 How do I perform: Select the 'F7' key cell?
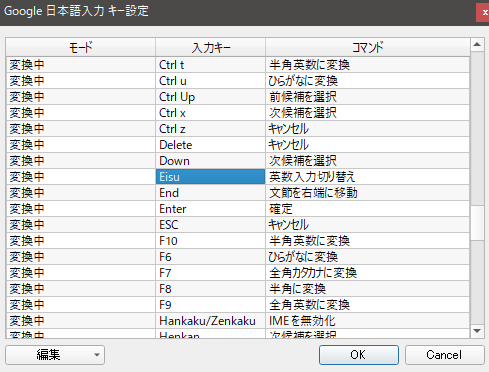tap(211, 273)
